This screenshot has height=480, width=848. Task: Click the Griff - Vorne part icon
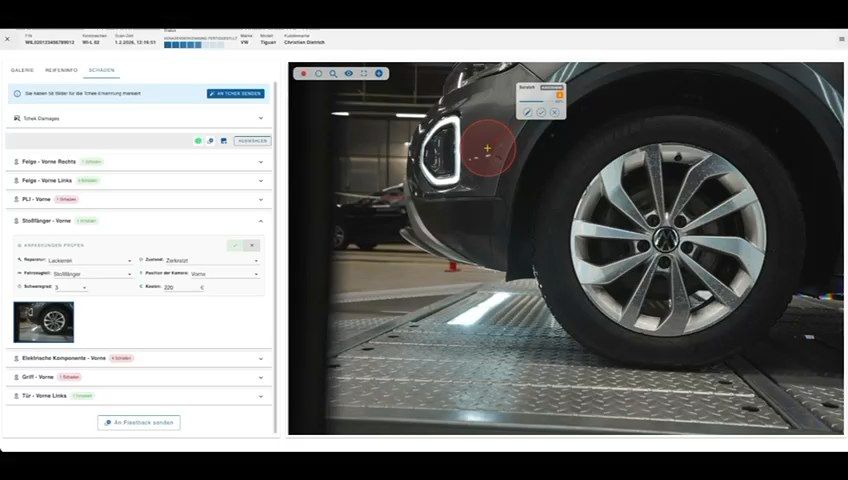coord(16,377)
